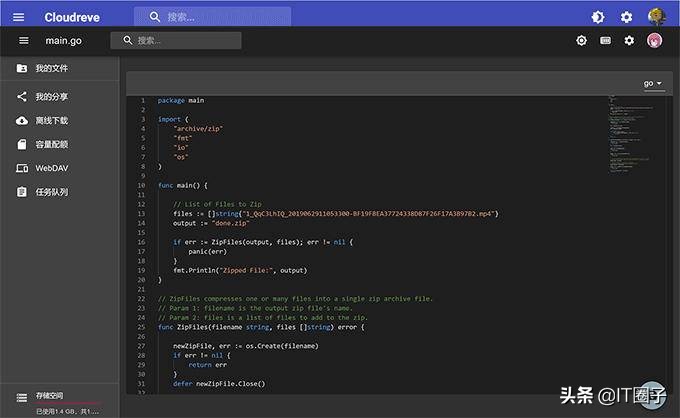The height and width of the screenshot is (418, 680).
Task: Open 离线下载 in sidebar
Action: pos(59,121)
